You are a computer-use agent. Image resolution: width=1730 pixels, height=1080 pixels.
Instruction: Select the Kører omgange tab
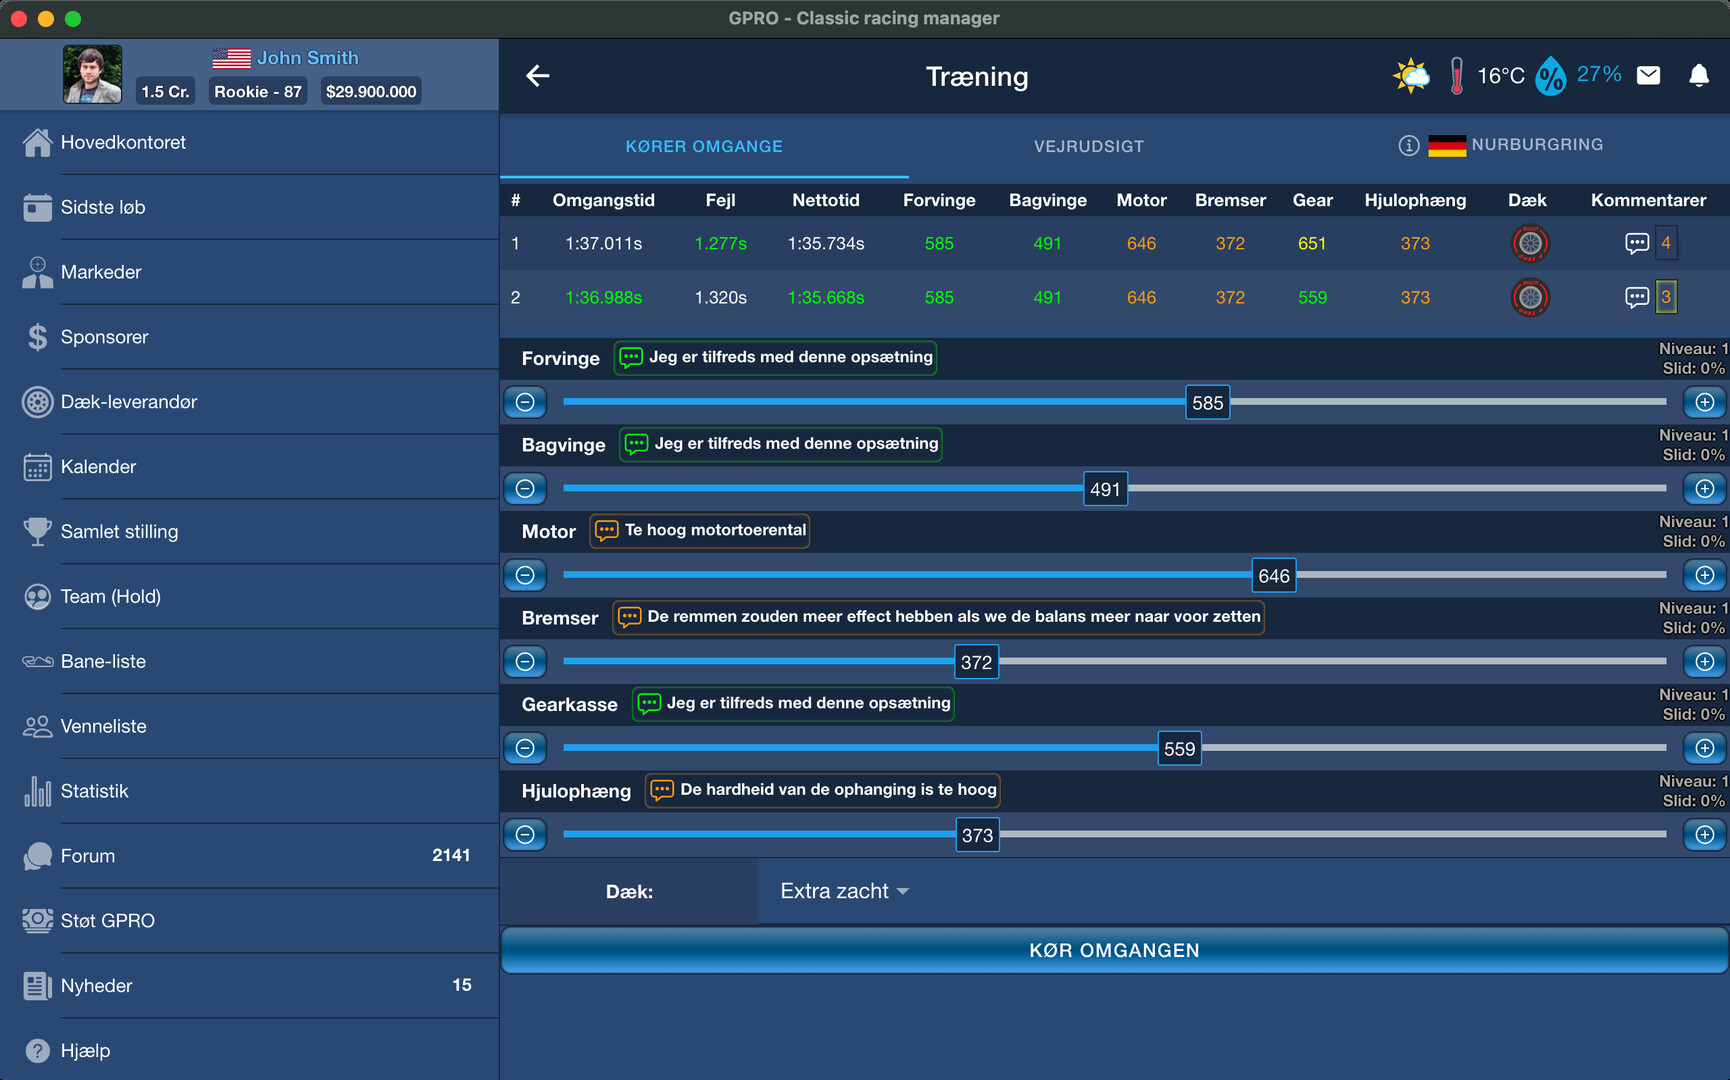(x=704, y=146)
